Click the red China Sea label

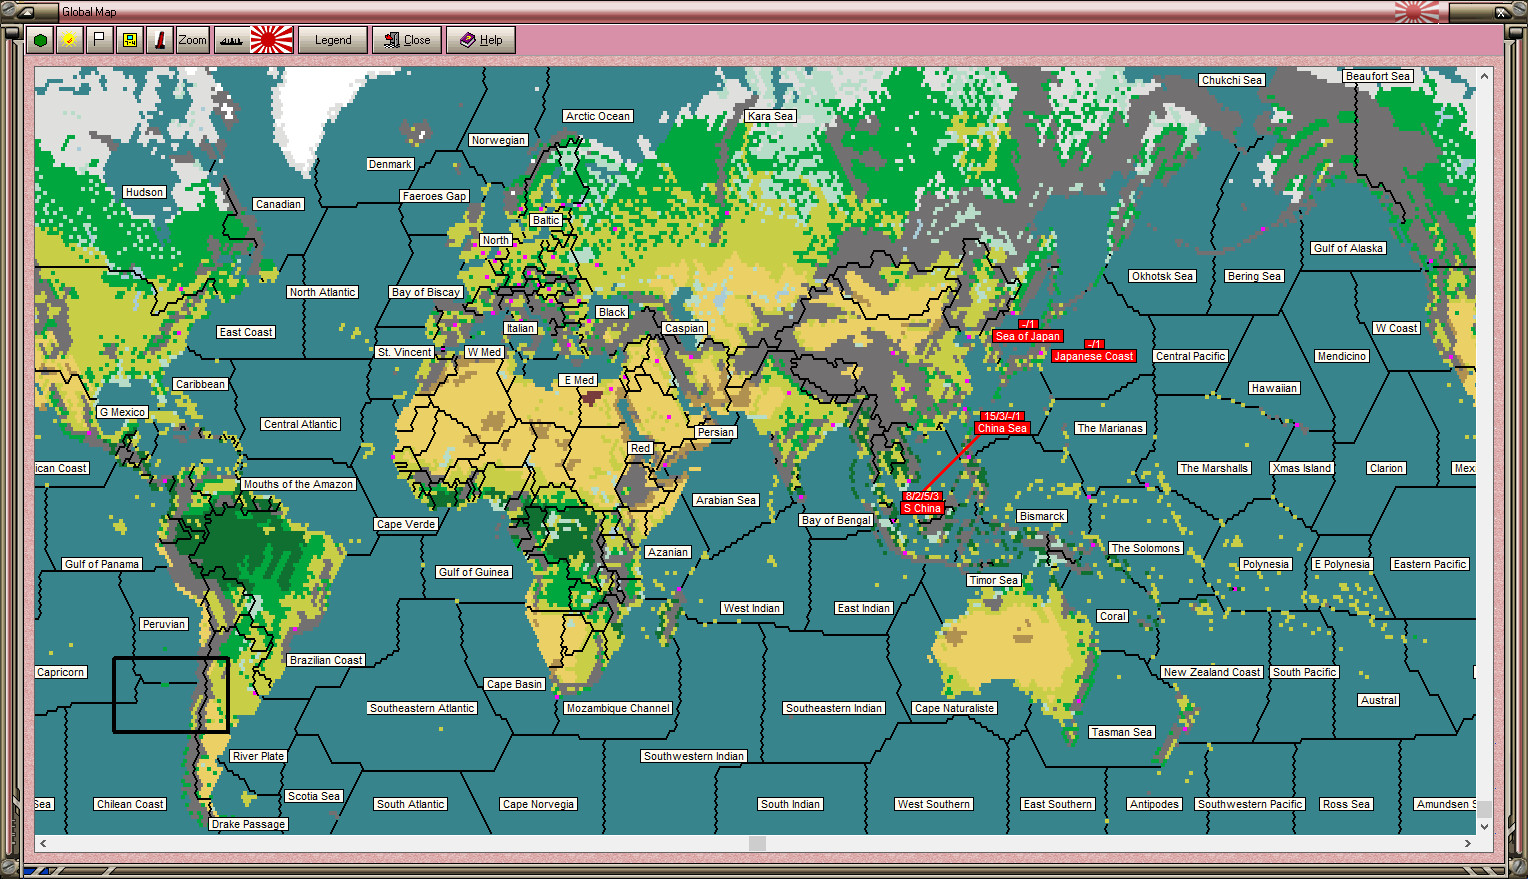tap(1002, 428)
